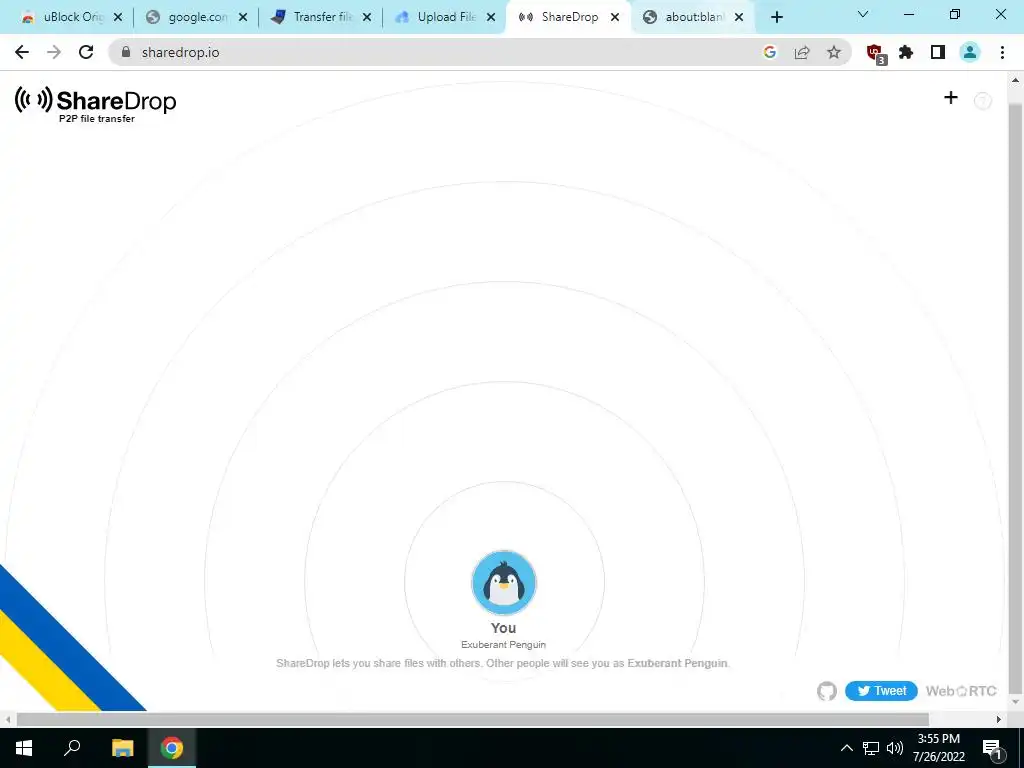Click the Google icon in address bar
The image size is (1024, 768).
[770, 52]
